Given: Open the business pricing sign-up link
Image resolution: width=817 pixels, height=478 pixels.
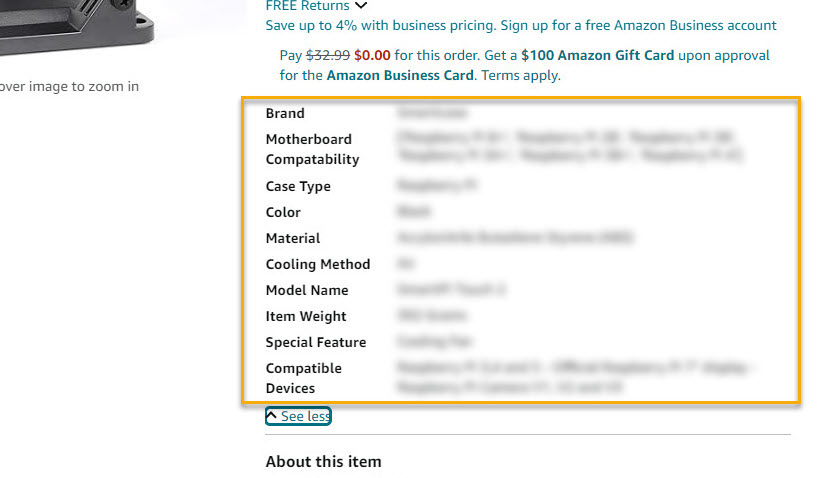Looking at the screenshot, I should coord(521,26).
